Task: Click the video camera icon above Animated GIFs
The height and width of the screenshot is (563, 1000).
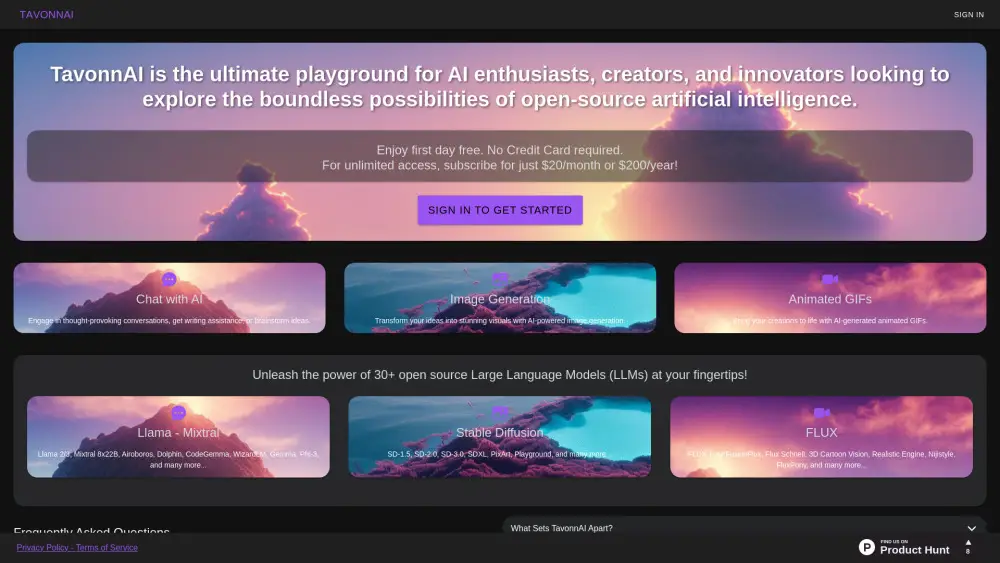Action: click(829, 279)
